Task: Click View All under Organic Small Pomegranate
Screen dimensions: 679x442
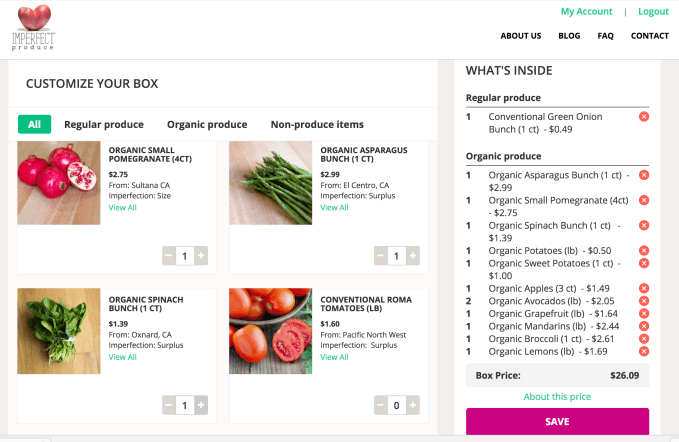Action: tap(123, 207)
